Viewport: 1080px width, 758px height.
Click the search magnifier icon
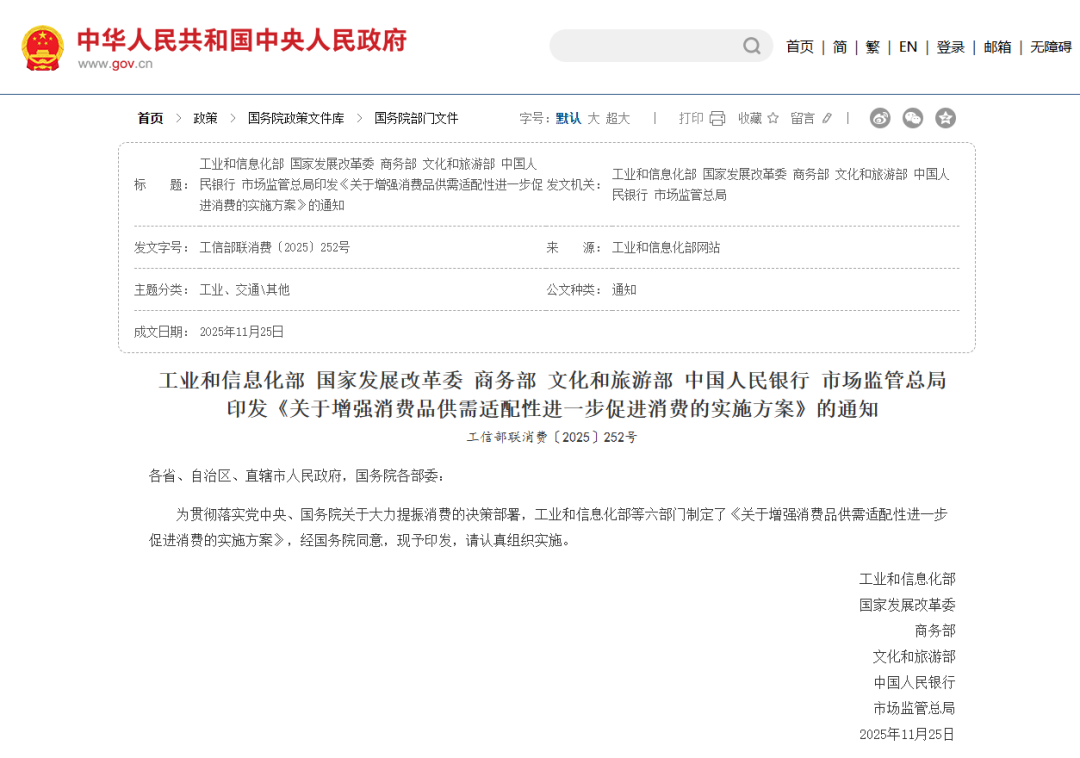click(751, 46)
